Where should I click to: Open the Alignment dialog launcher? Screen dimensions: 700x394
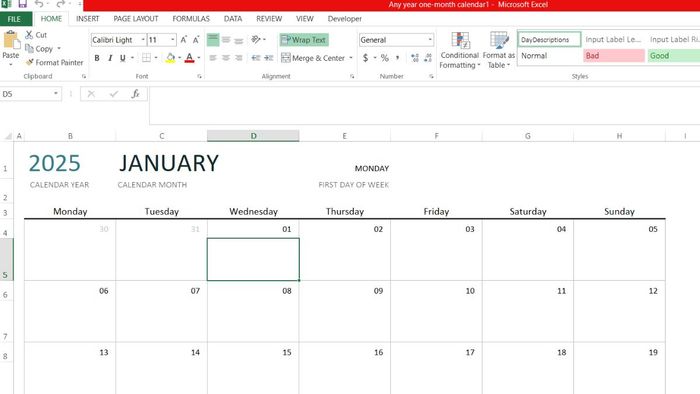point(352,76)
